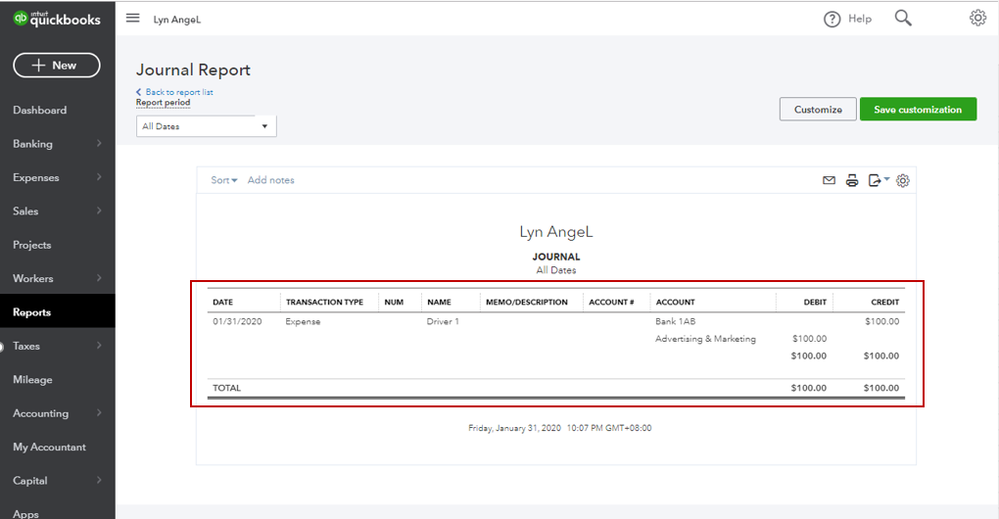999x519 pixels.
Task: Open Expenses in the sidebar
Action: point(36,178)
